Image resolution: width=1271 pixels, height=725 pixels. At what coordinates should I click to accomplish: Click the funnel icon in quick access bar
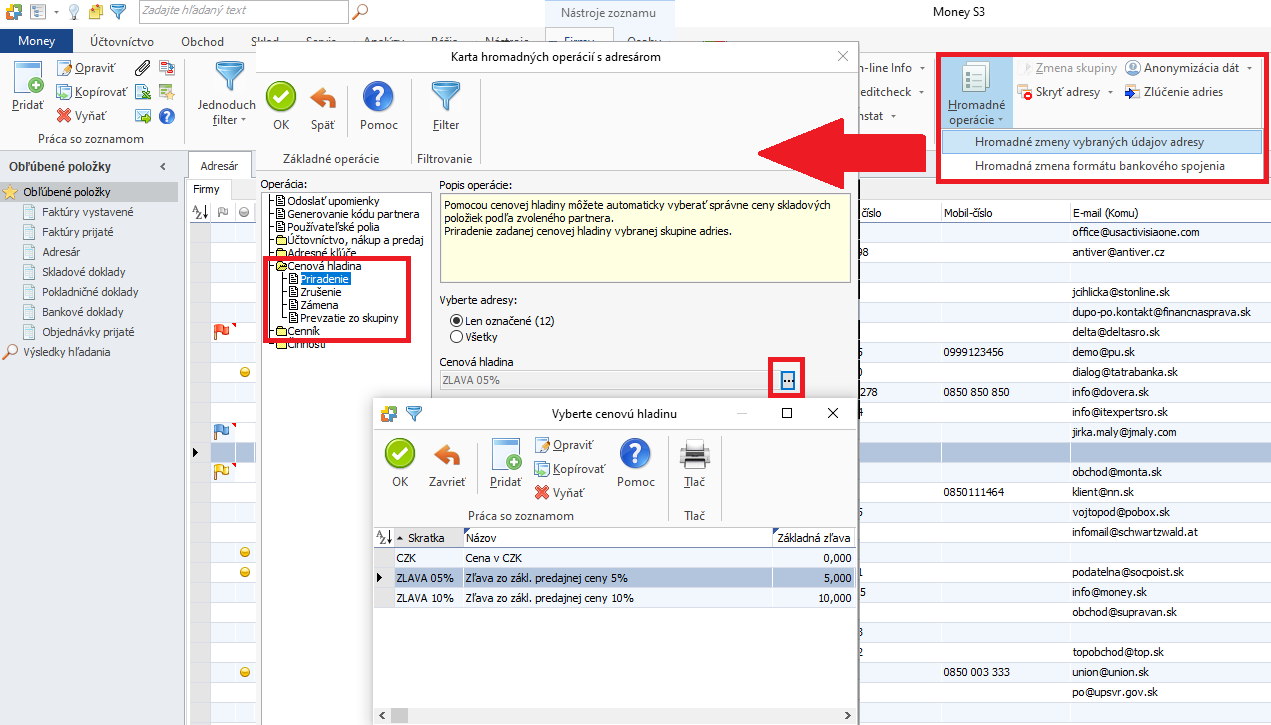pos(118,11)
